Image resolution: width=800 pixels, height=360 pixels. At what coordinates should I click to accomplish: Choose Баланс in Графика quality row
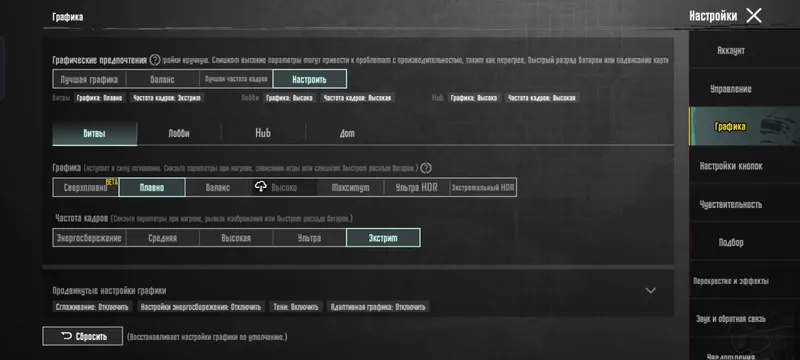(218, 187)
